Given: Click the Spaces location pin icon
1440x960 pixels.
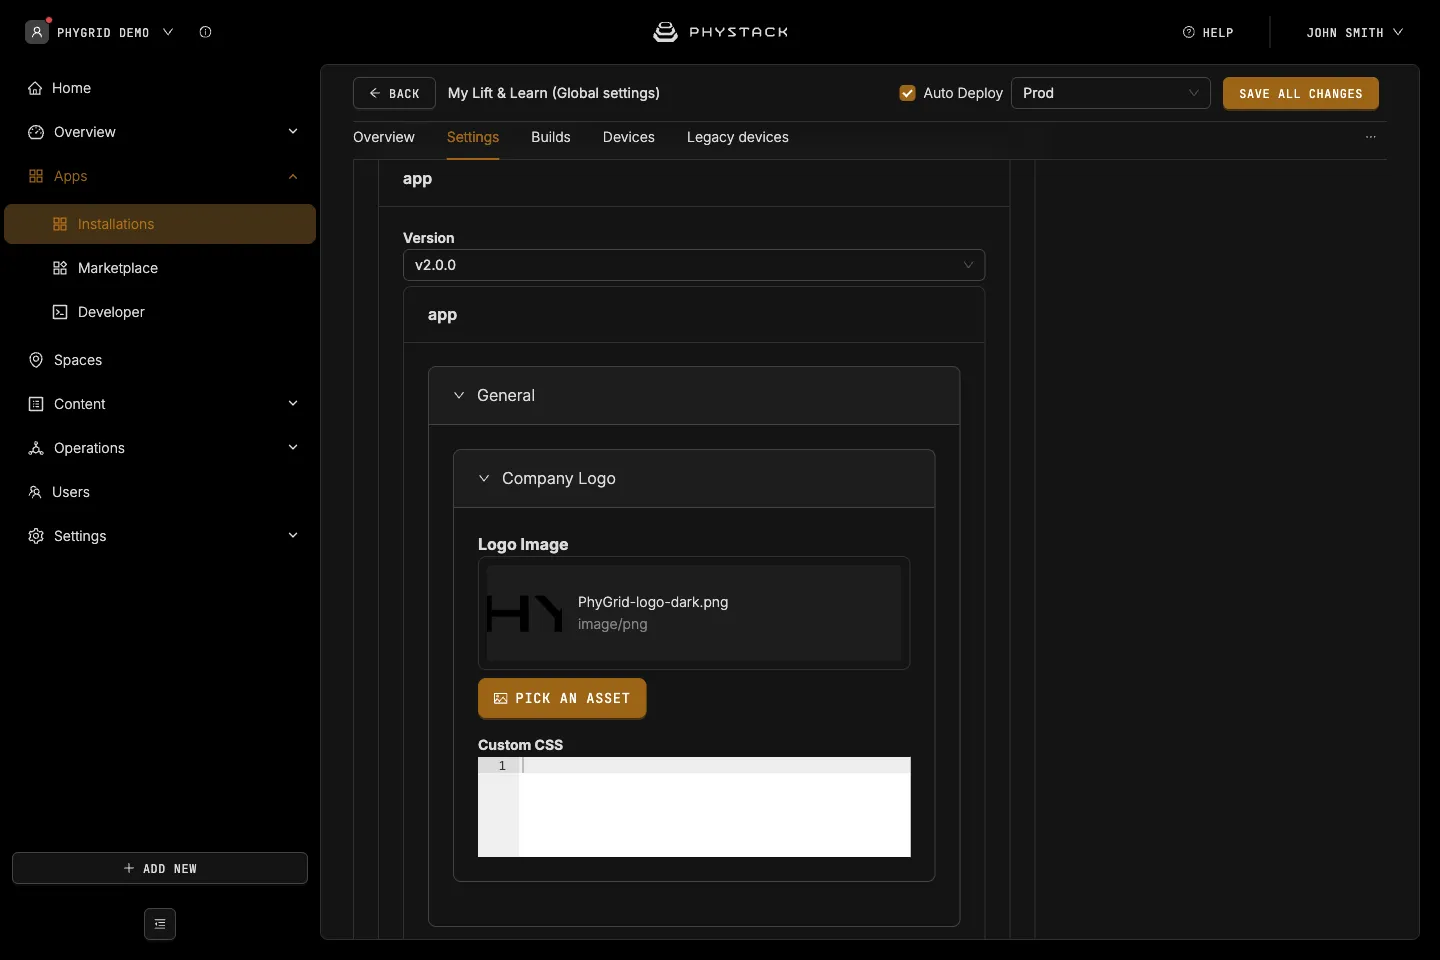Looking at the screenshot, I should (36, 360).
